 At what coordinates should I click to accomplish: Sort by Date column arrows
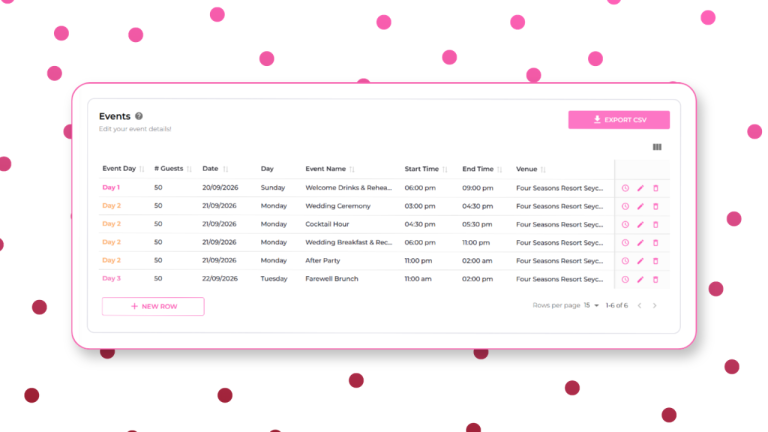225,169
